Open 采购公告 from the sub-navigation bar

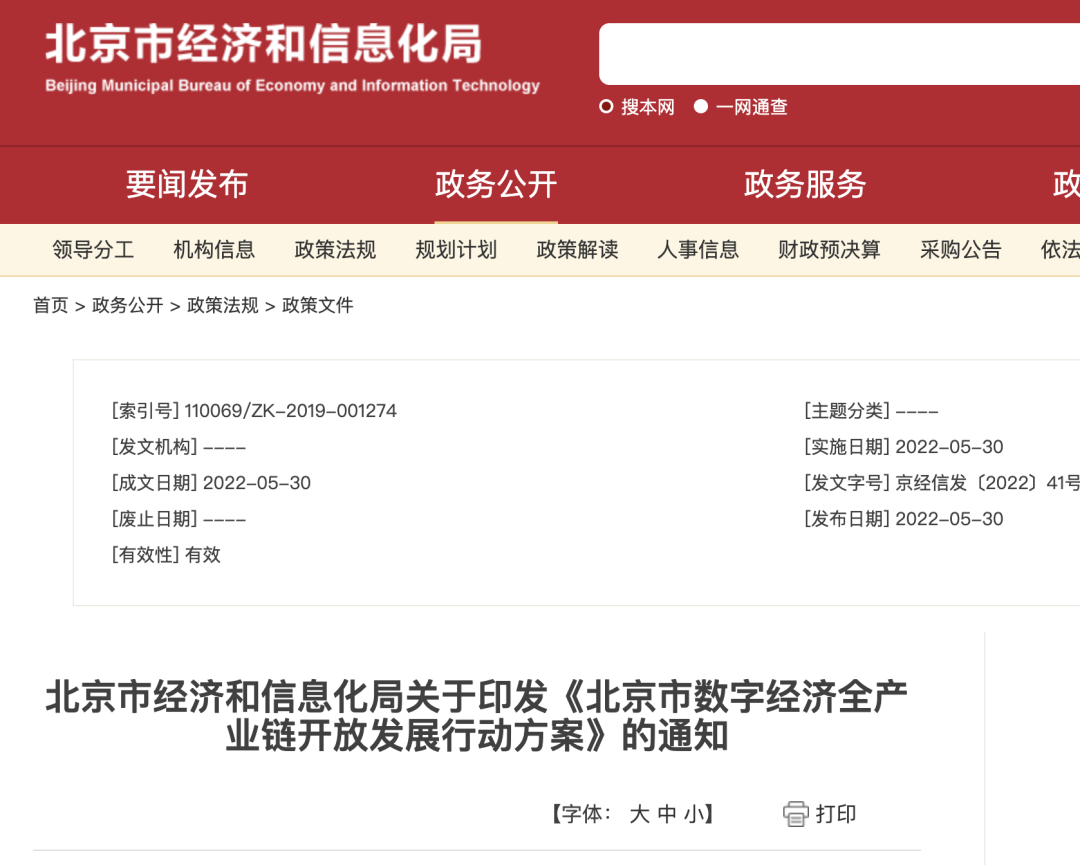coord(960,250)
